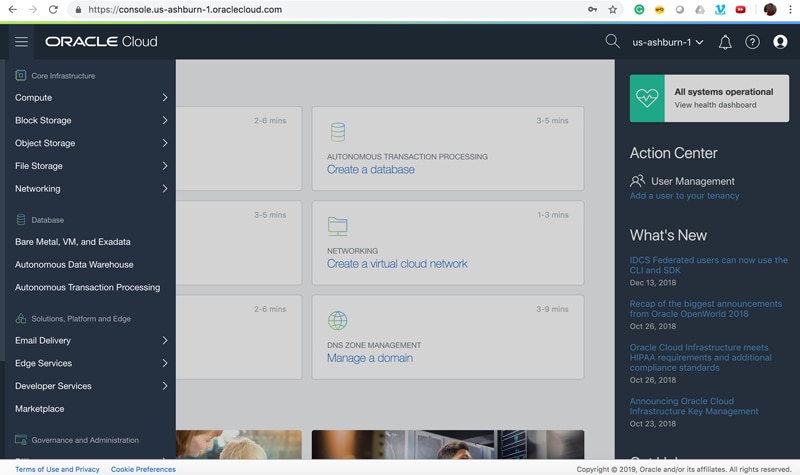Click the Core Infrastructure section icon
800x475 pixels.
point(20,76)
